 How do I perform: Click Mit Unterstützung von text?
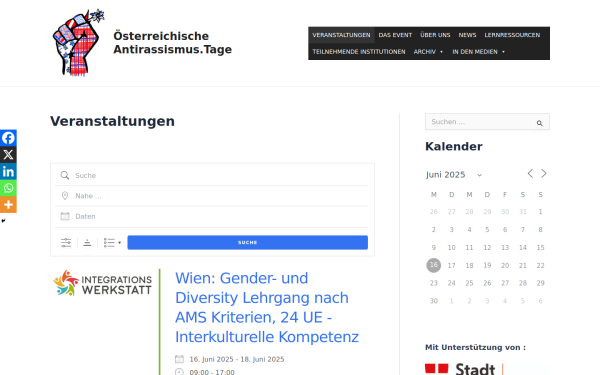point(475,347)
